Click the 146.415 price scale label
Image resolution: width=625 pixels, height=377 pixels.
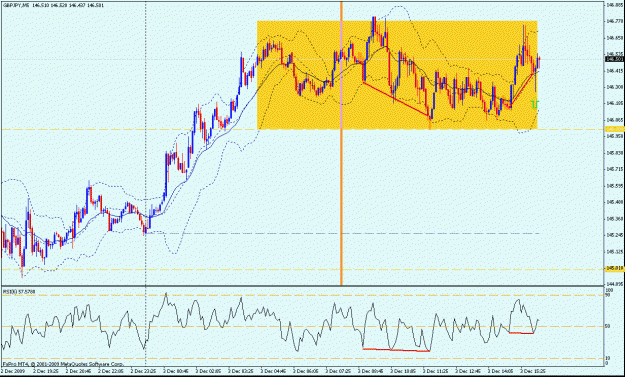coord(614,71)
